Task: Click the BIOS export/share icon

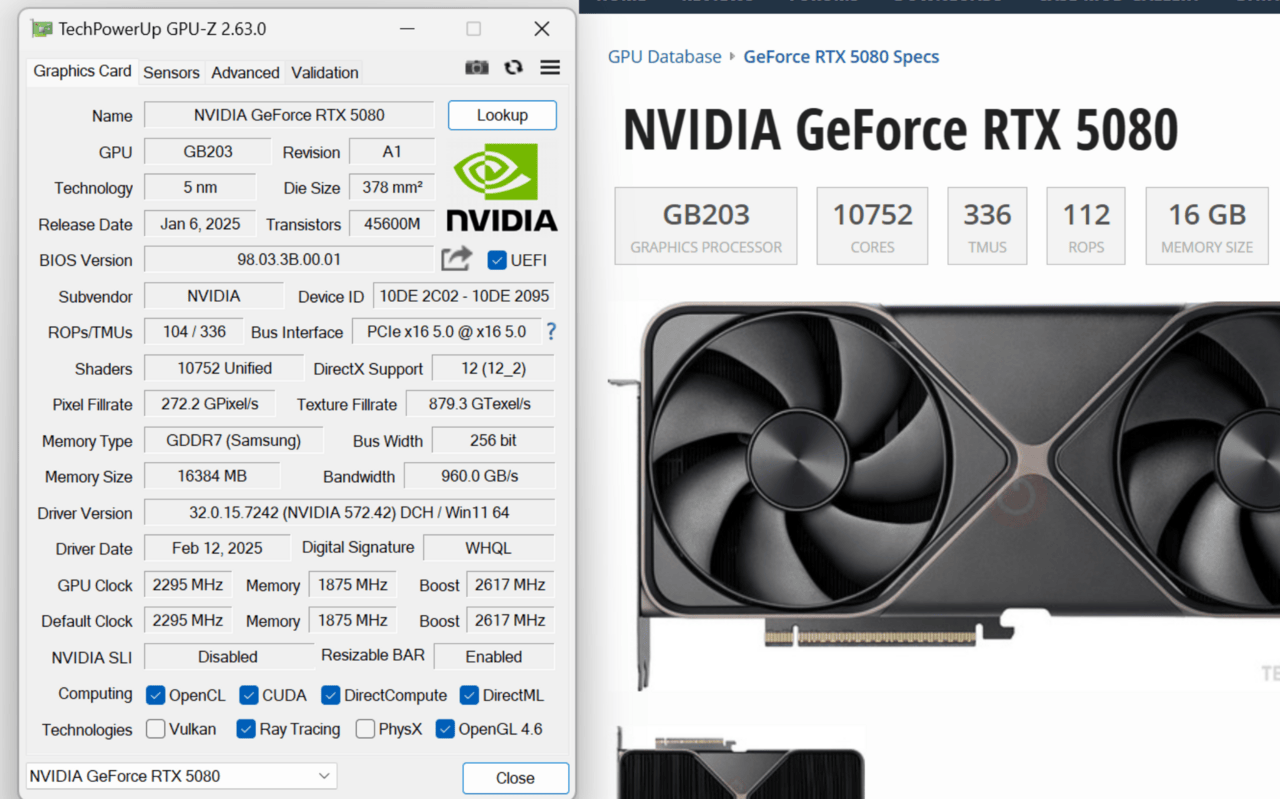Action: point(457,258)
